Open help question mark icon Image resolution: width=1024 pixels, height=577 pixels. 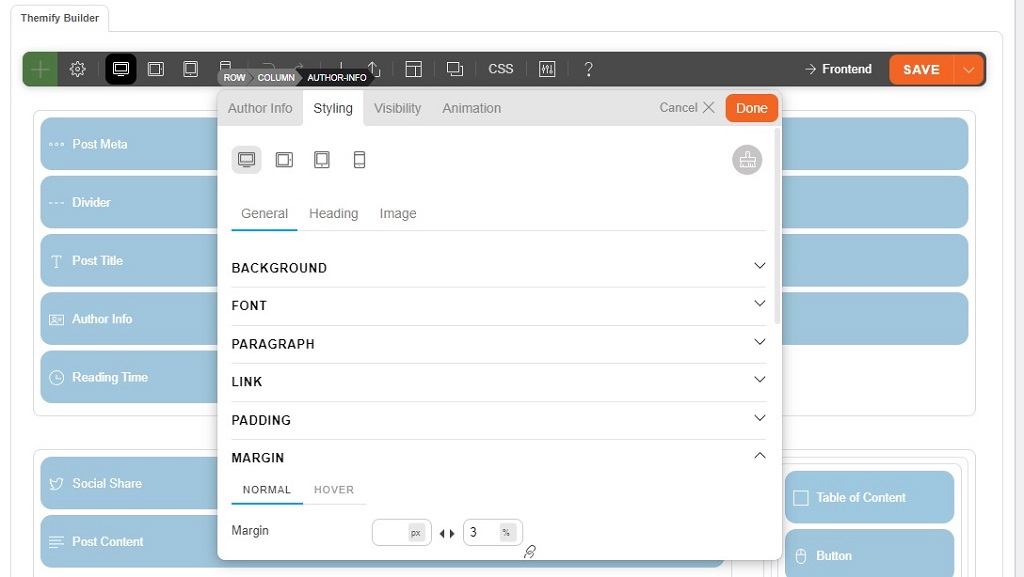click(x=588, y=69)
